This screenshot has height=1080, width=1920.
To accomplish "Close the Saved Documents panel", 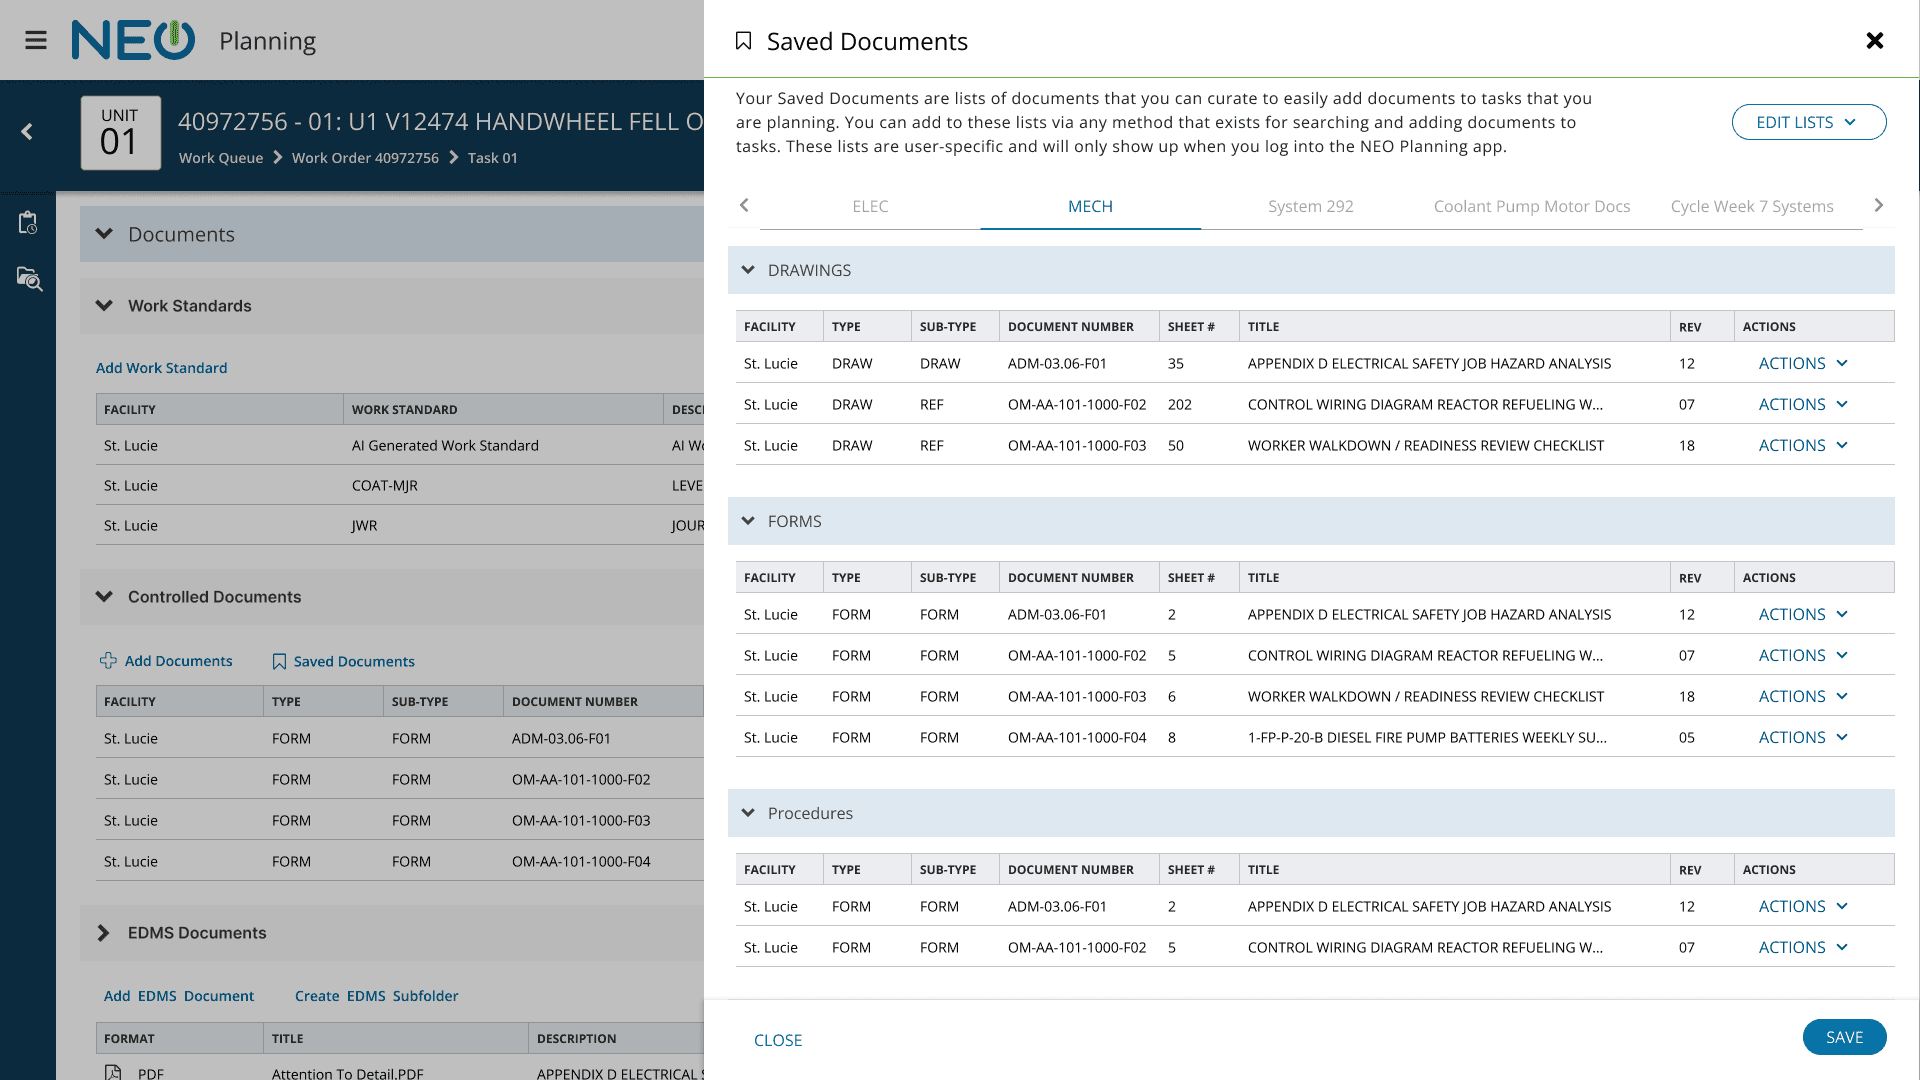I will click(1875, 40).
